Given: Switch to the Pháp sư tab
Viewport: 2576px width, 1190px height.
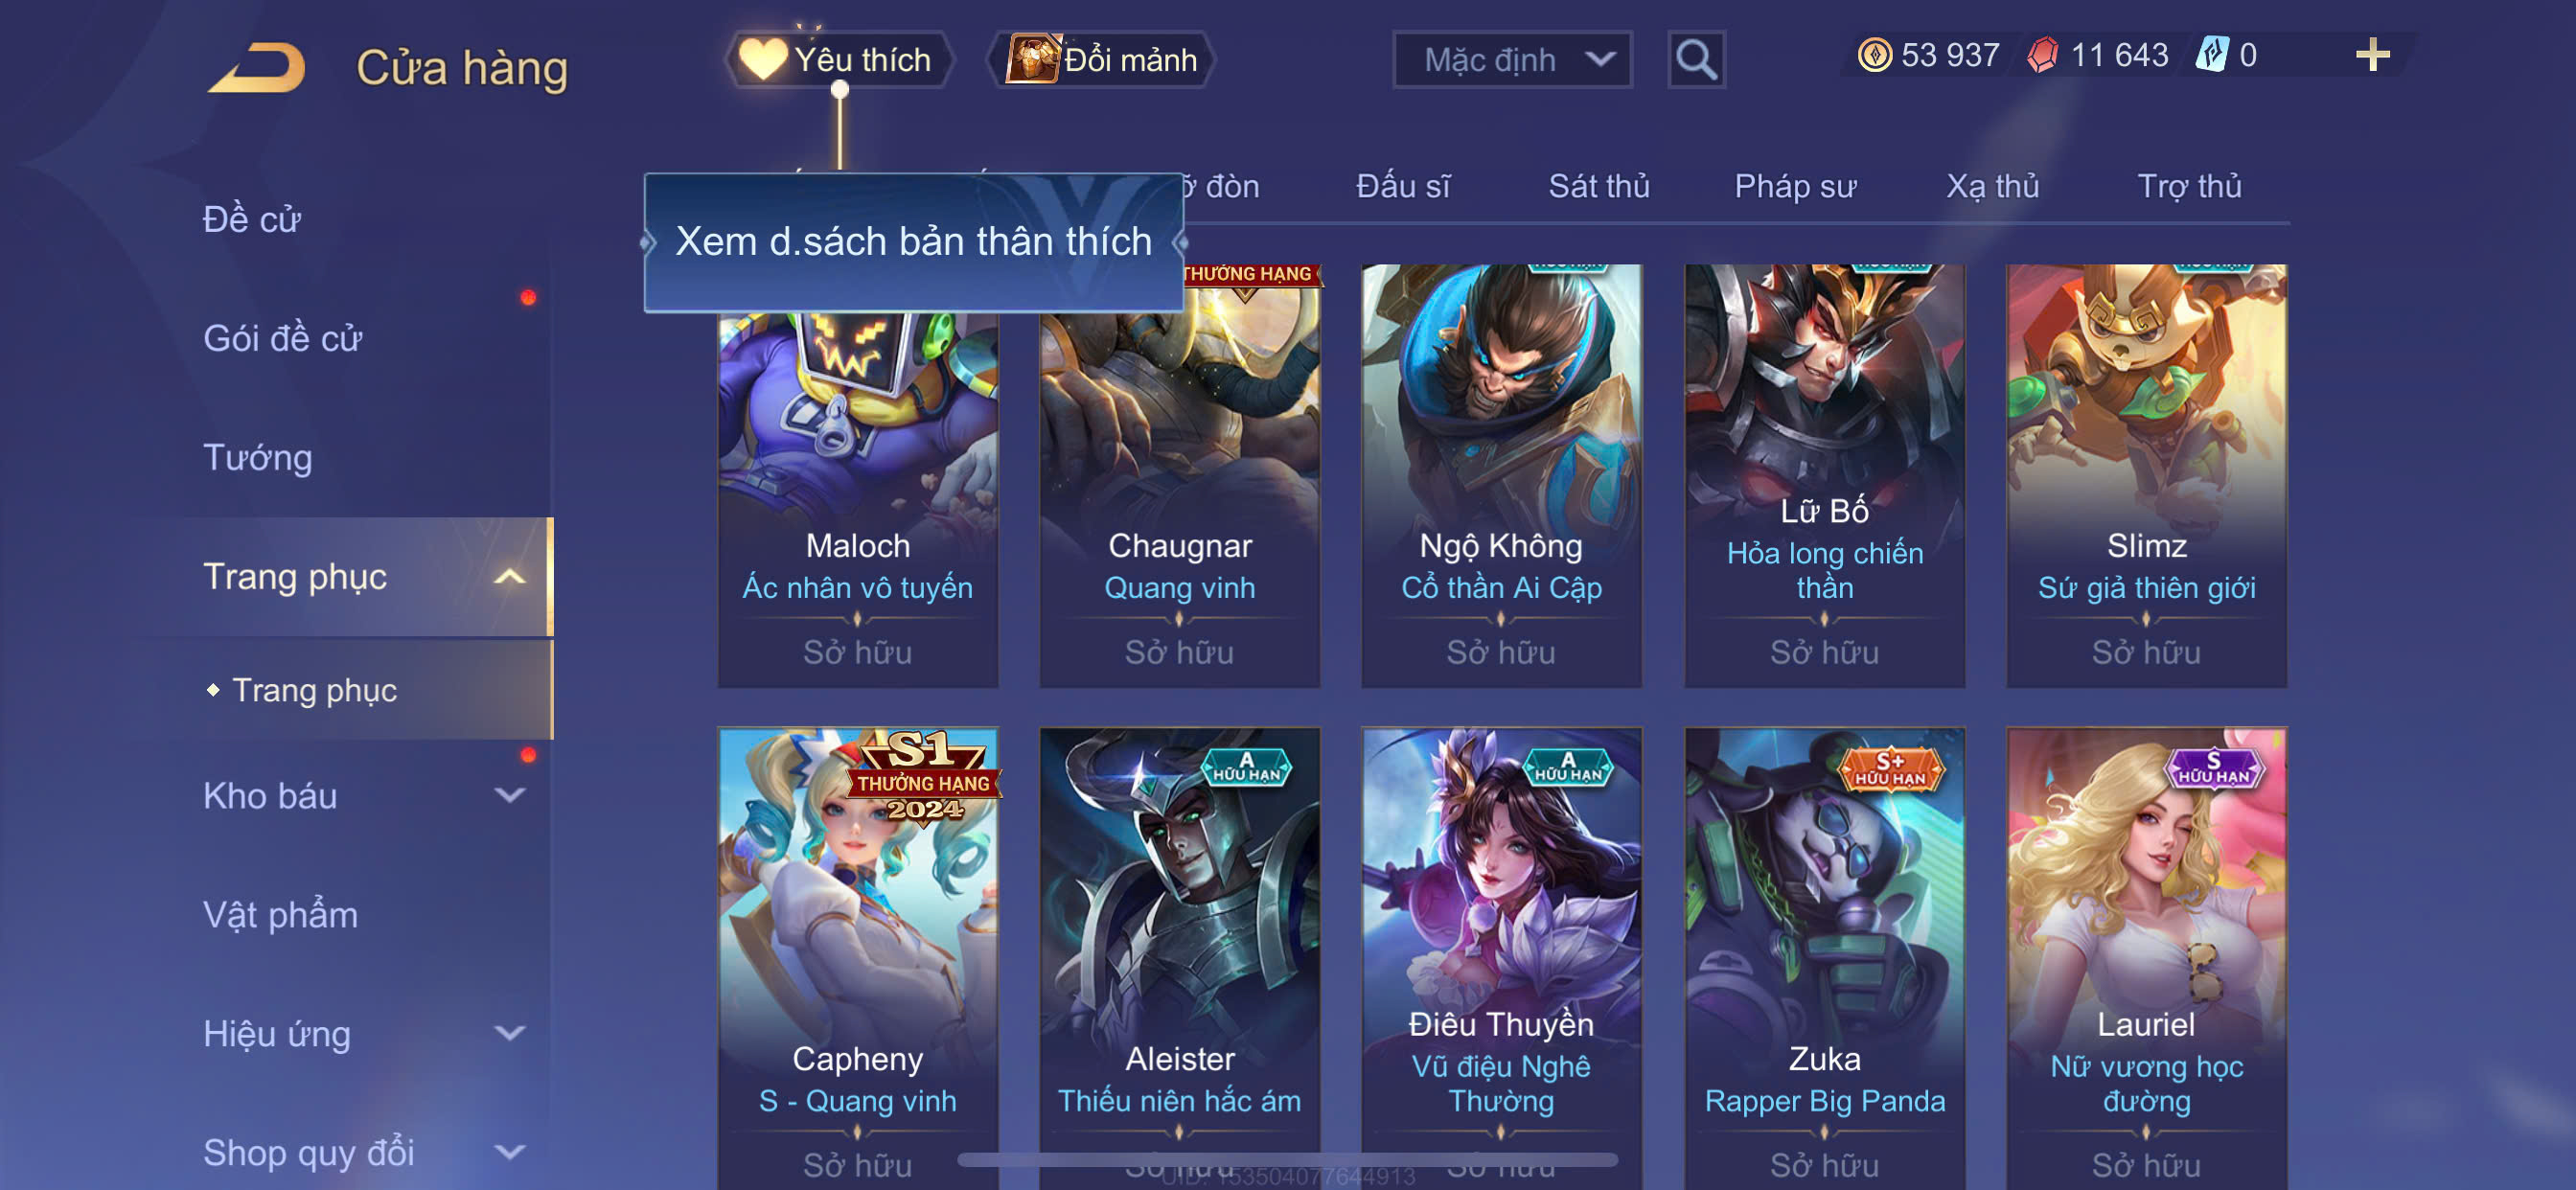Looking at the screenshot, I should pyautogui.click(x=1794, y=186).
